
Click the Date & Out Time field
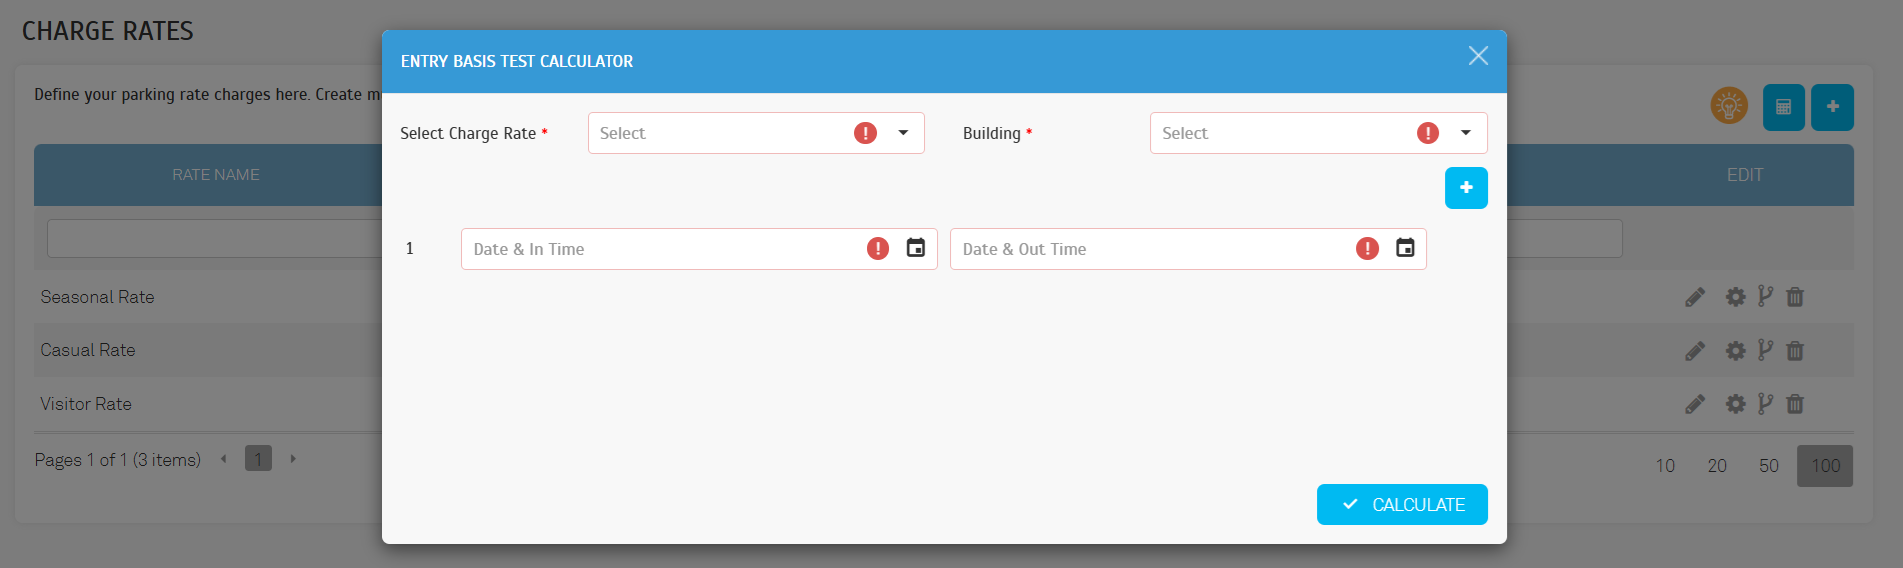click(1188, 249)
